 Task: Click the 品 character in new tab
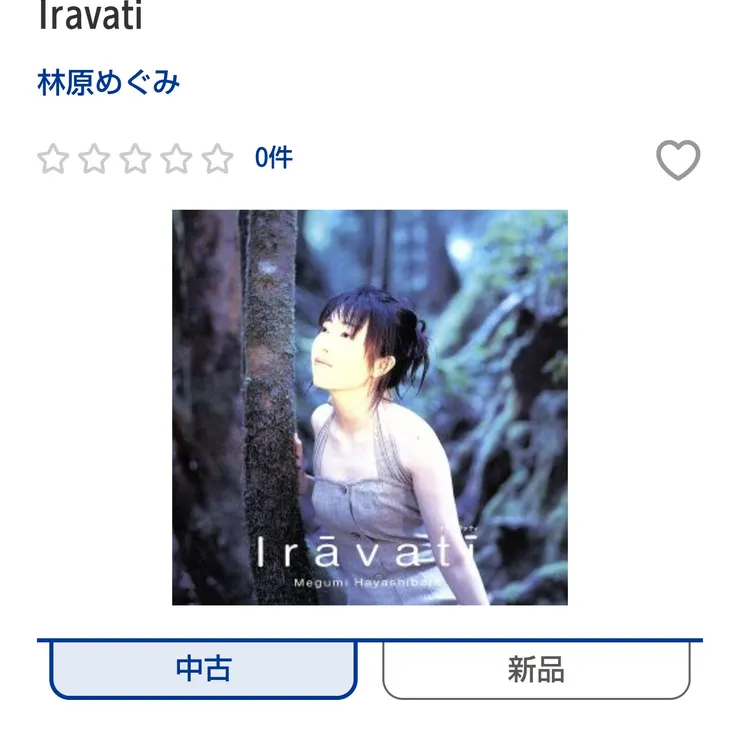pyautogui.click(x=551, y=669)
